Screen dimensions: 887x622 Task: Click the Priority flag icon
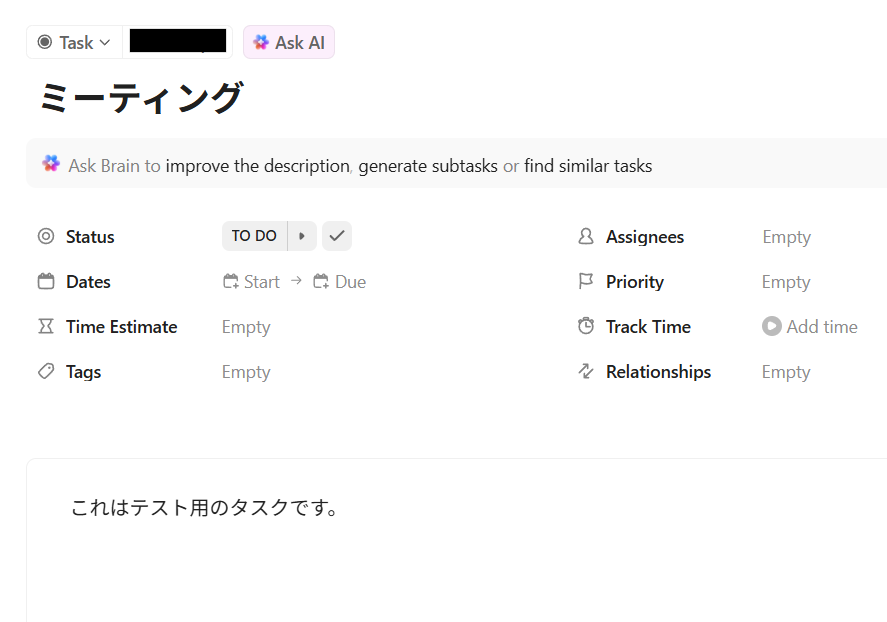tap(586, 282)
